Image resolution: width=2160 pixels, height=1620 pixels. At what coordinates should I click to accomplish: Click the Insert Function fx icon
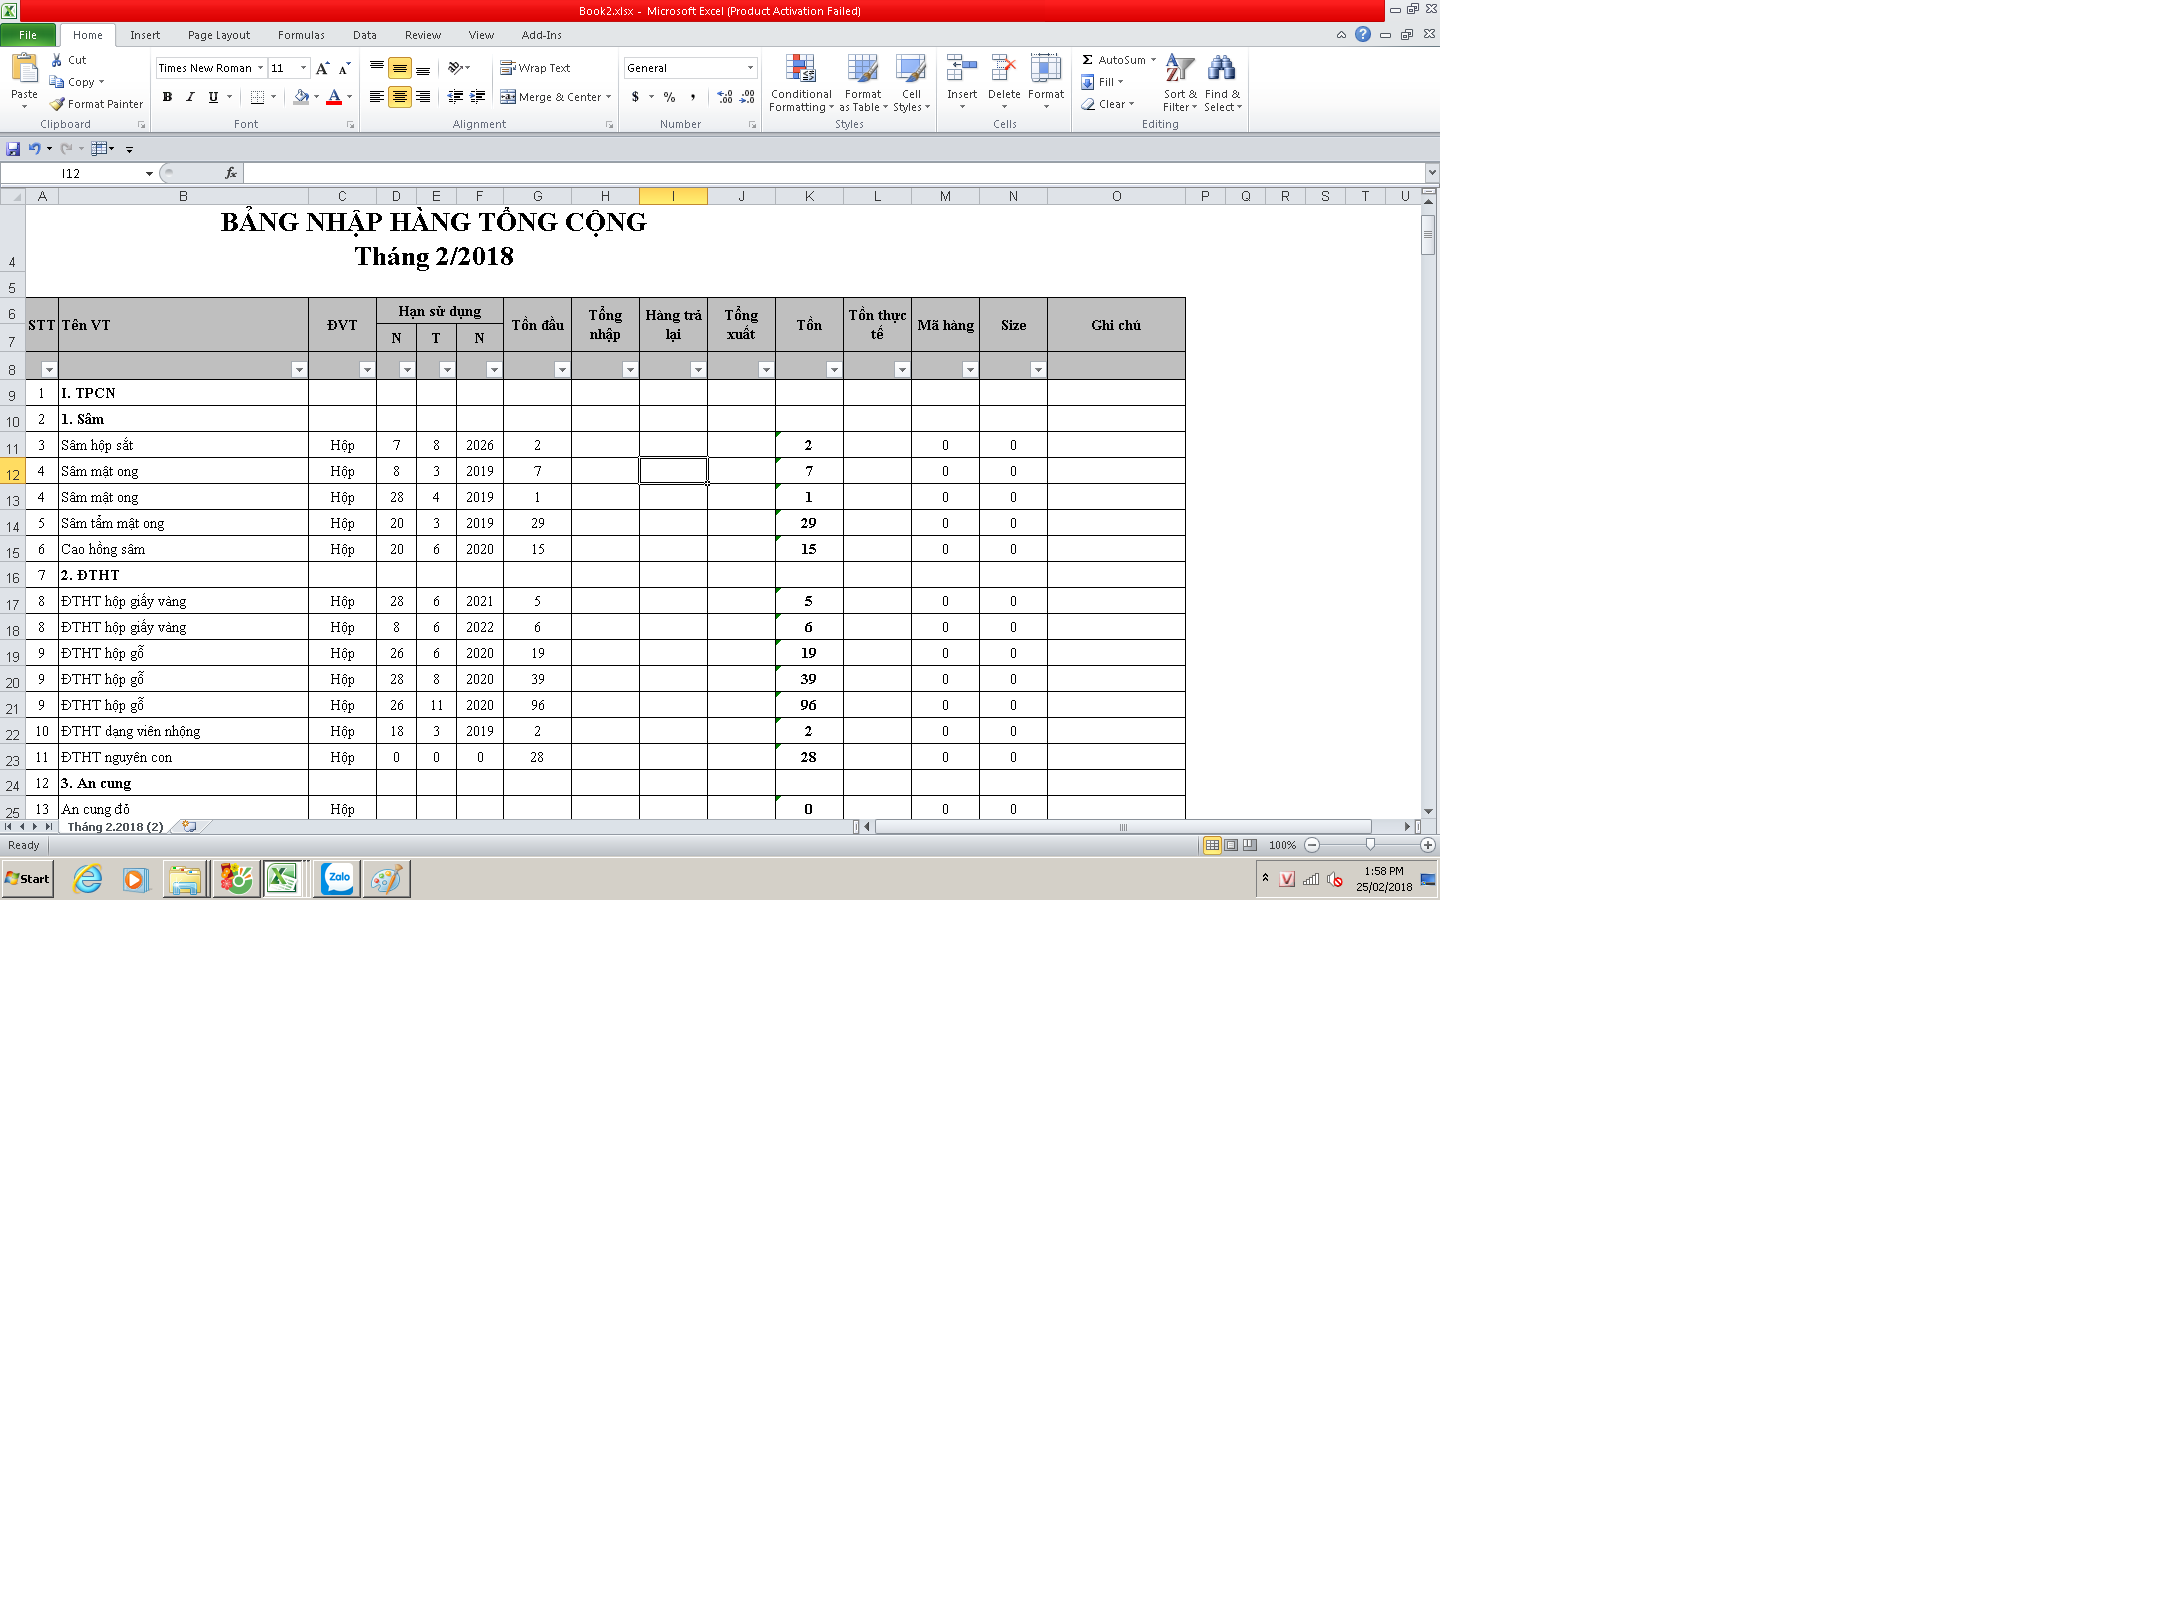(230, 173)
